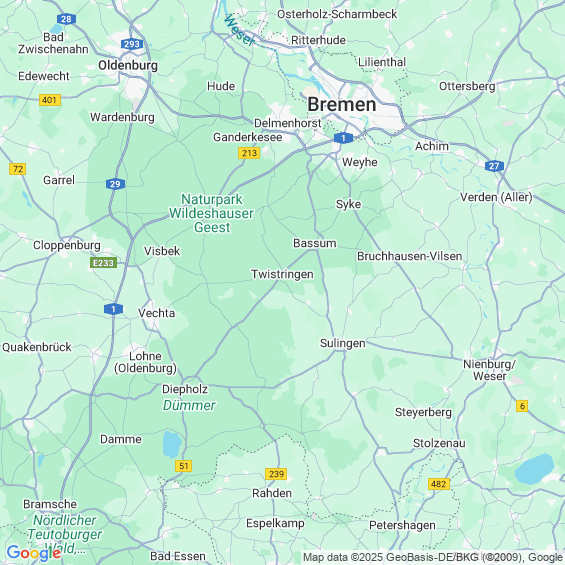Click the Google logo
The width and height of the screenshot is (565, 565).
[33, 553]
